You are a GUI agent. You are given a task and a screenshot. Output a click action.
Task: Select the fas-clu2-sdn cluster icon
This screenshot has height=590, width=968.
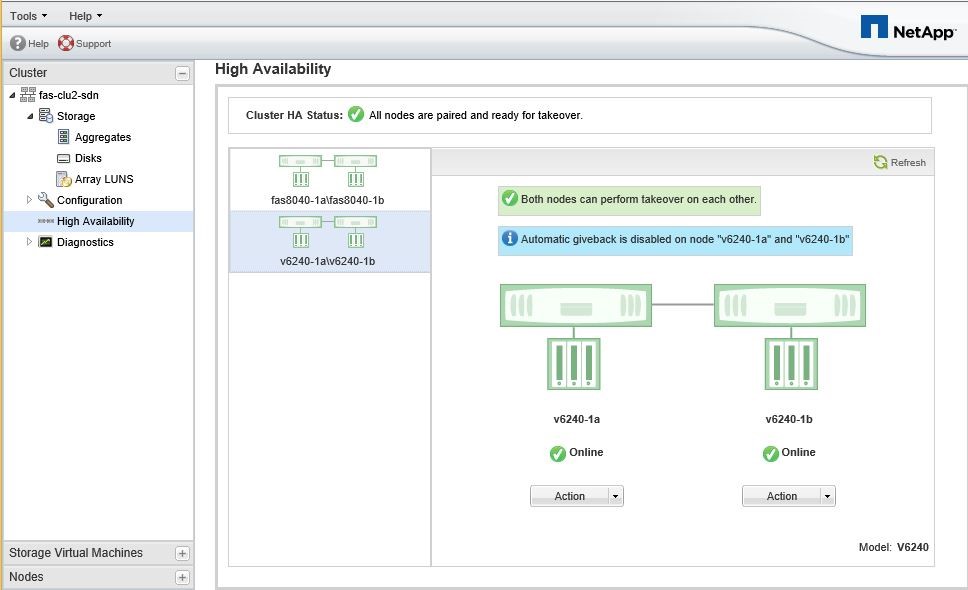28,94
